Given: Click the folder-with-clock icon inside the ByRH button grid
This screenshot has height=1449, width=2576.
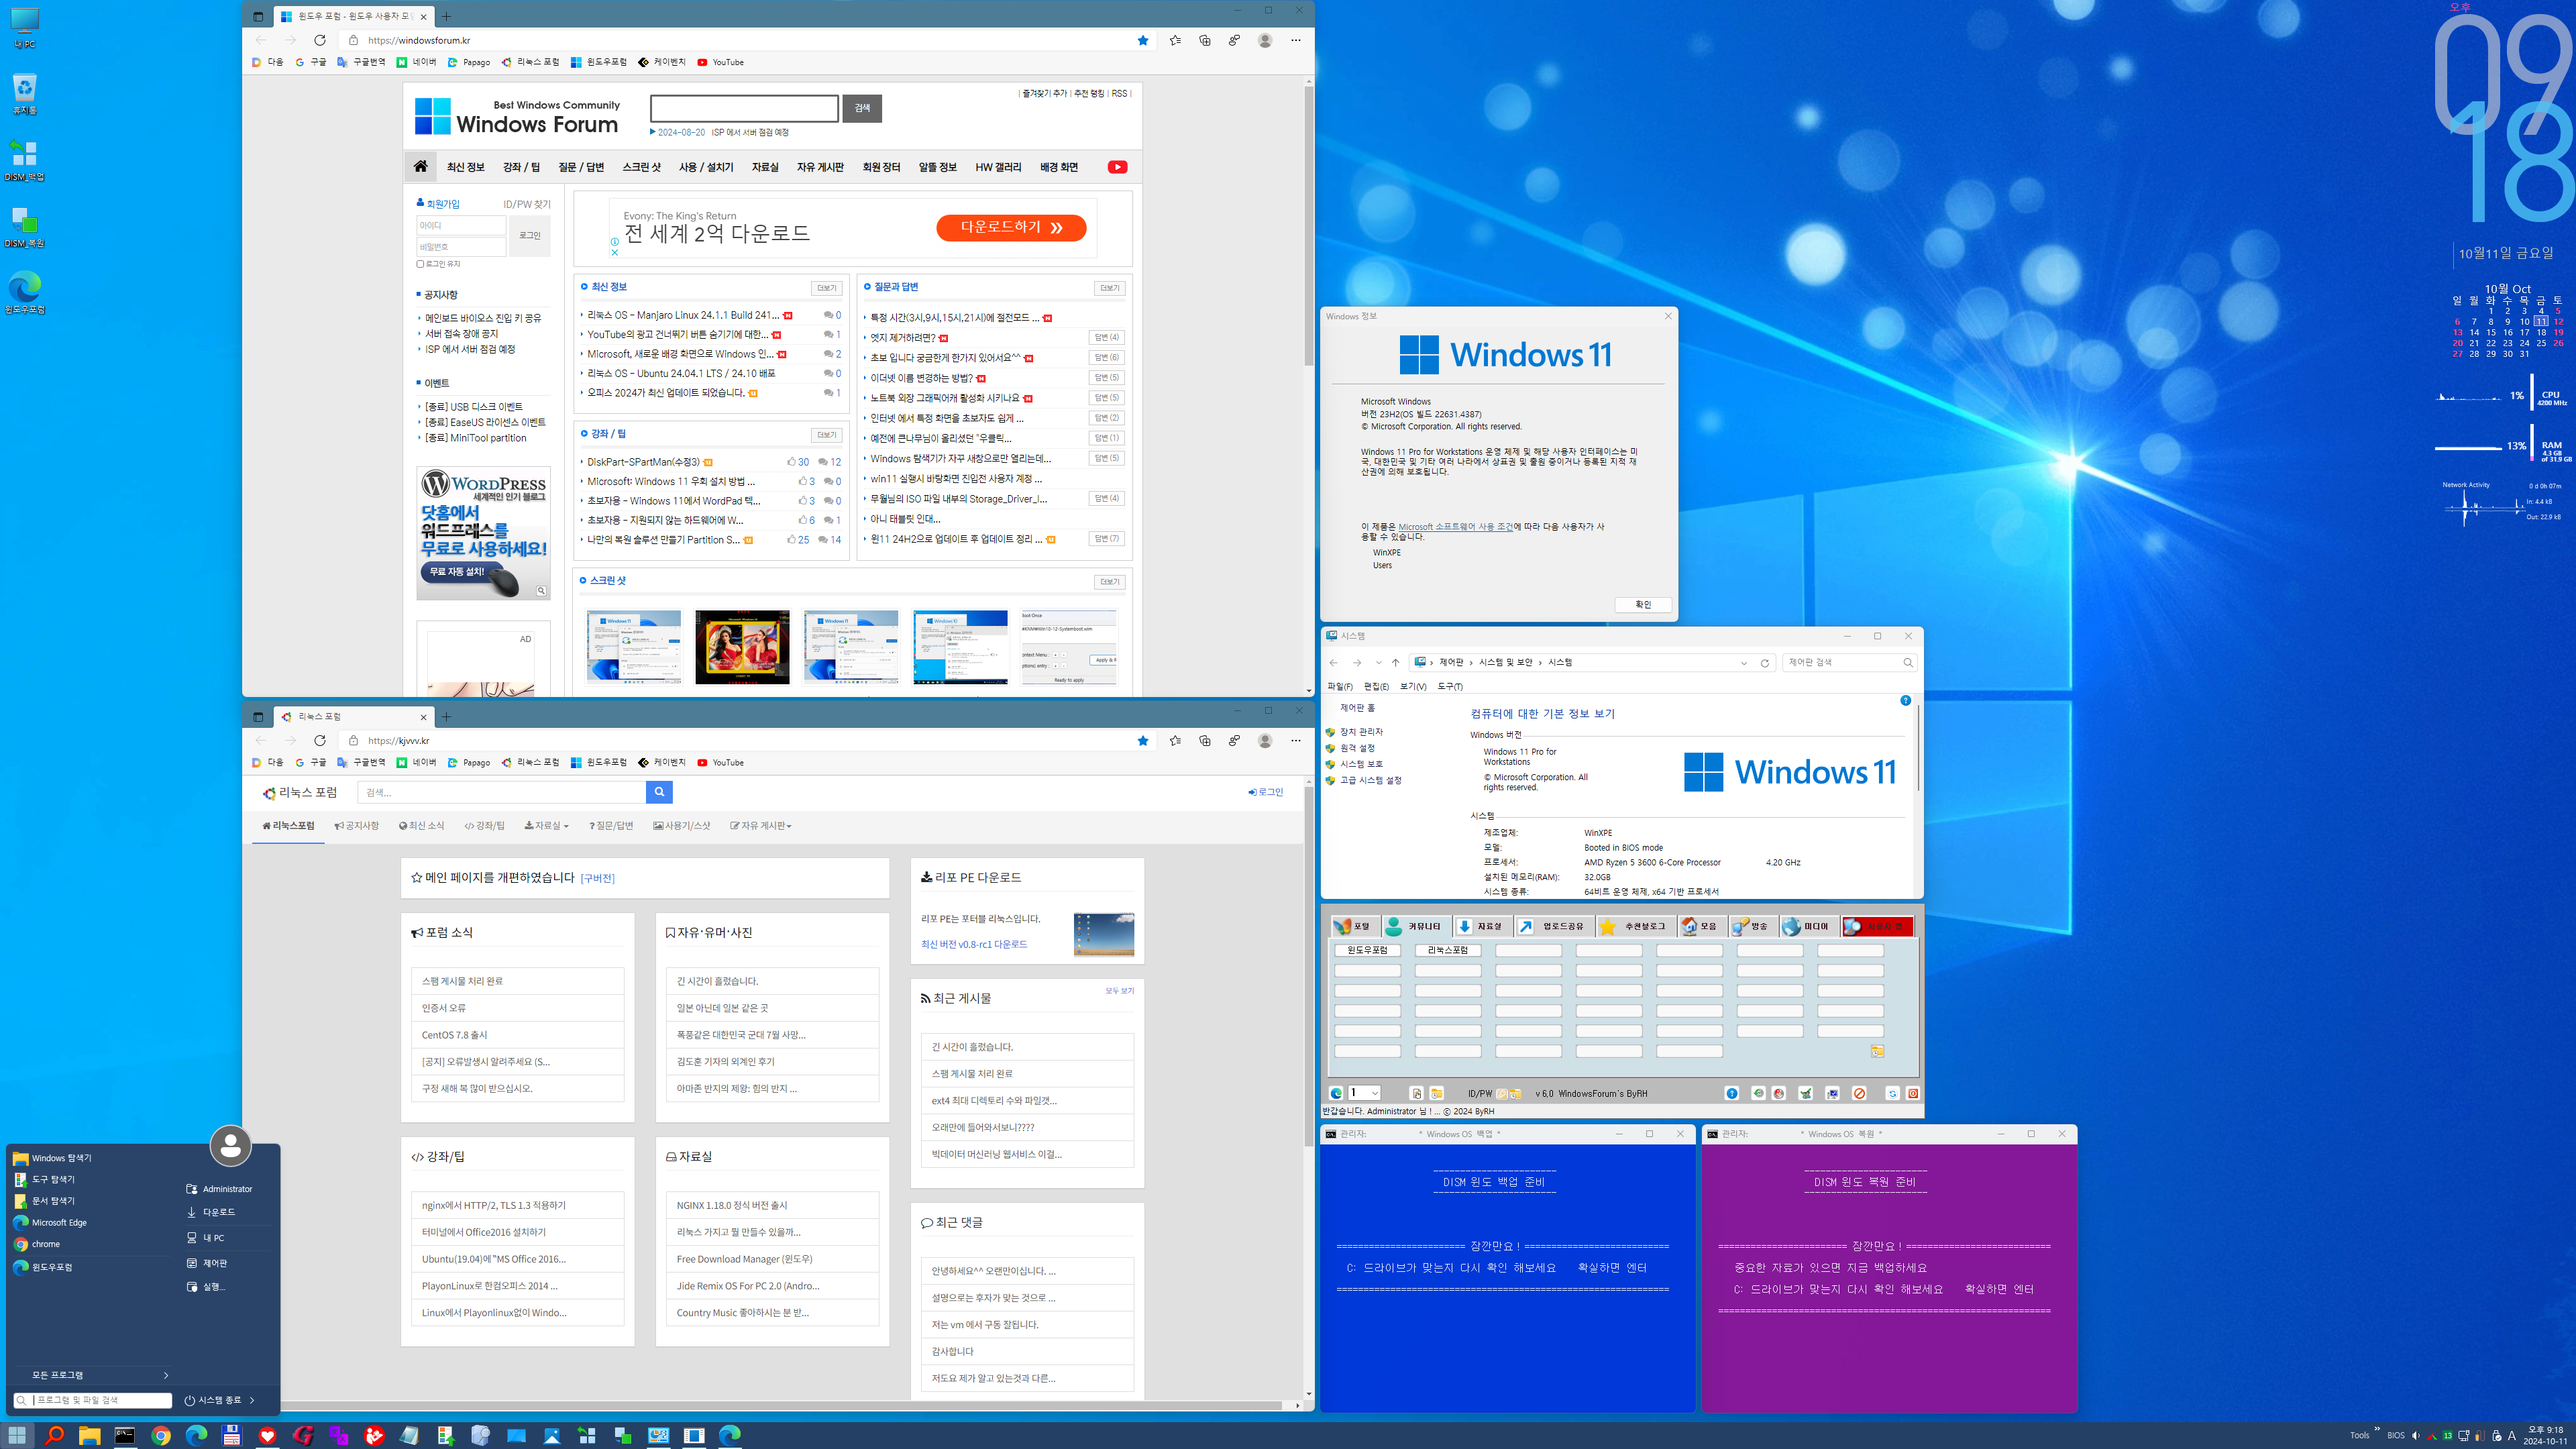Looking at the screenshot, I should click(1877, 1051).
